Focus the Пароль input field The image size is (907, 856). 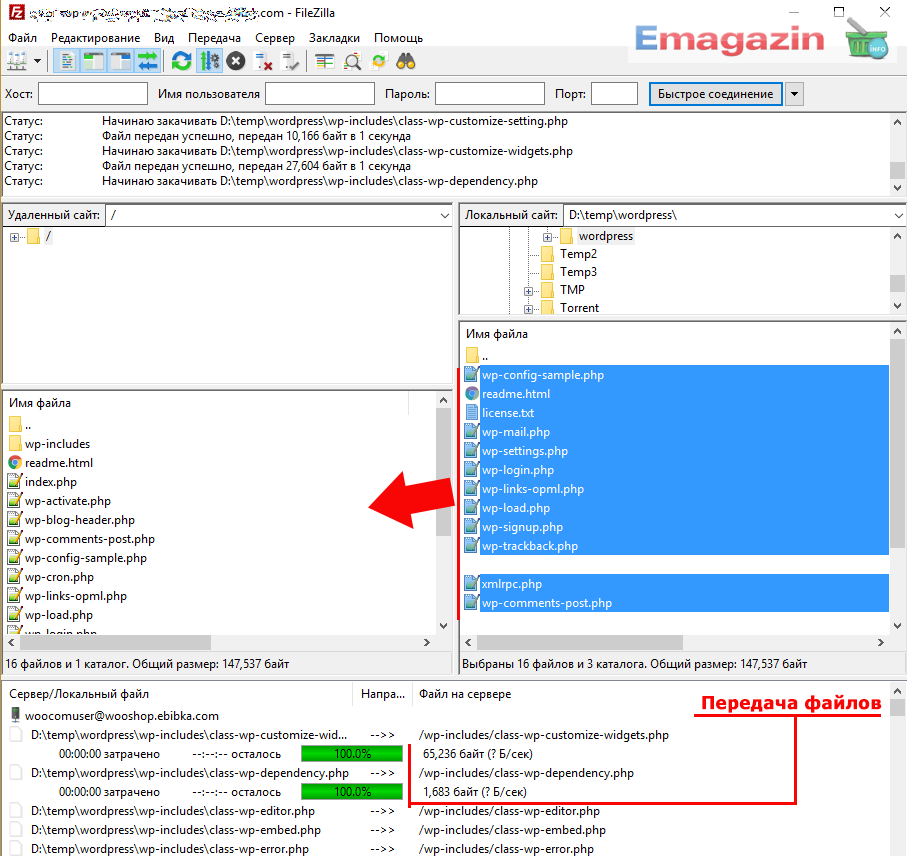click(490, 94)
